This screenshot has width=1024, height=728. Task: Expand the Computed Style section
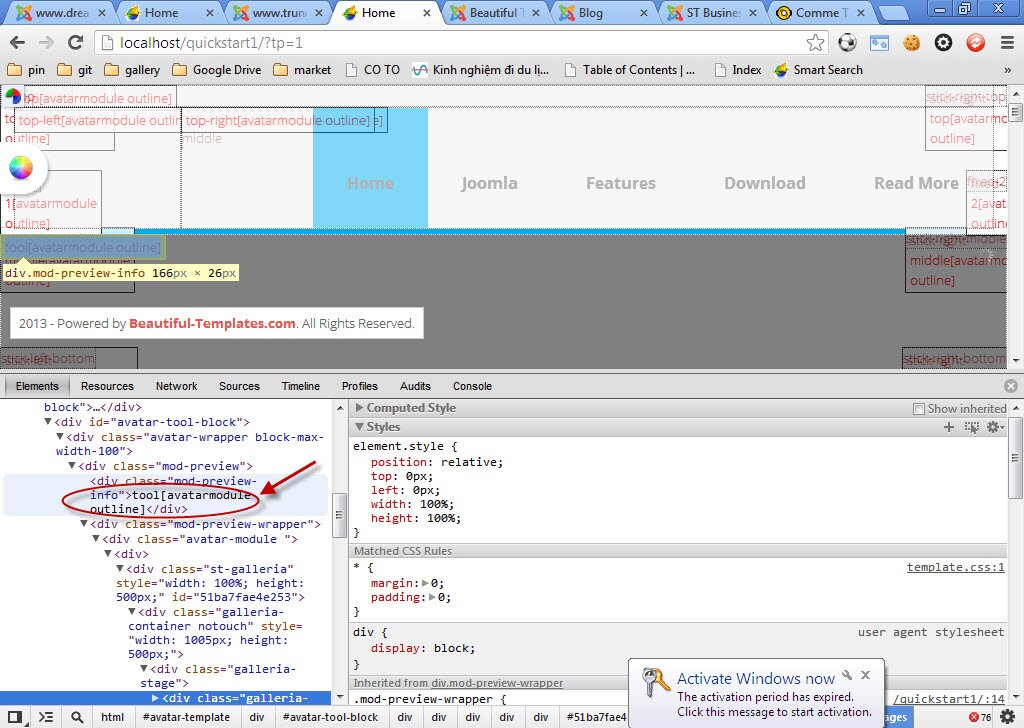pos(360,407)
